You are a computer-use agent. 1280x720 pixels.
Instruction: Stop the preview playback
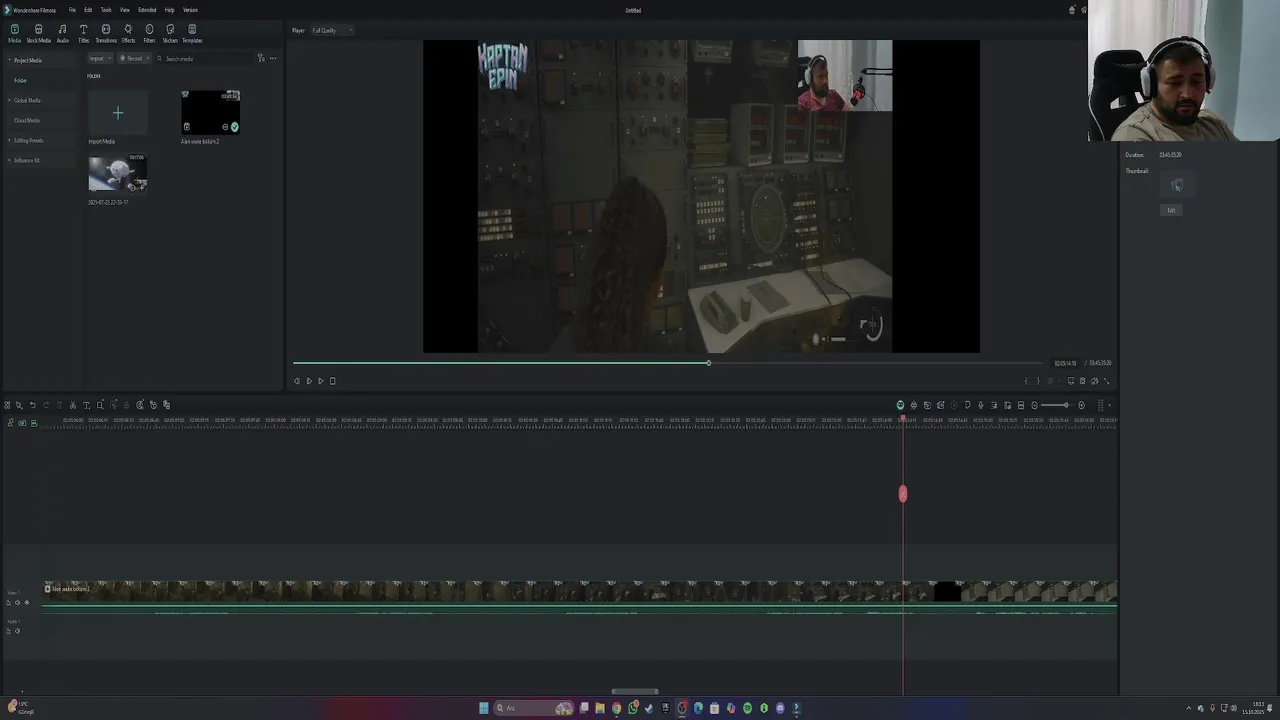332,381
